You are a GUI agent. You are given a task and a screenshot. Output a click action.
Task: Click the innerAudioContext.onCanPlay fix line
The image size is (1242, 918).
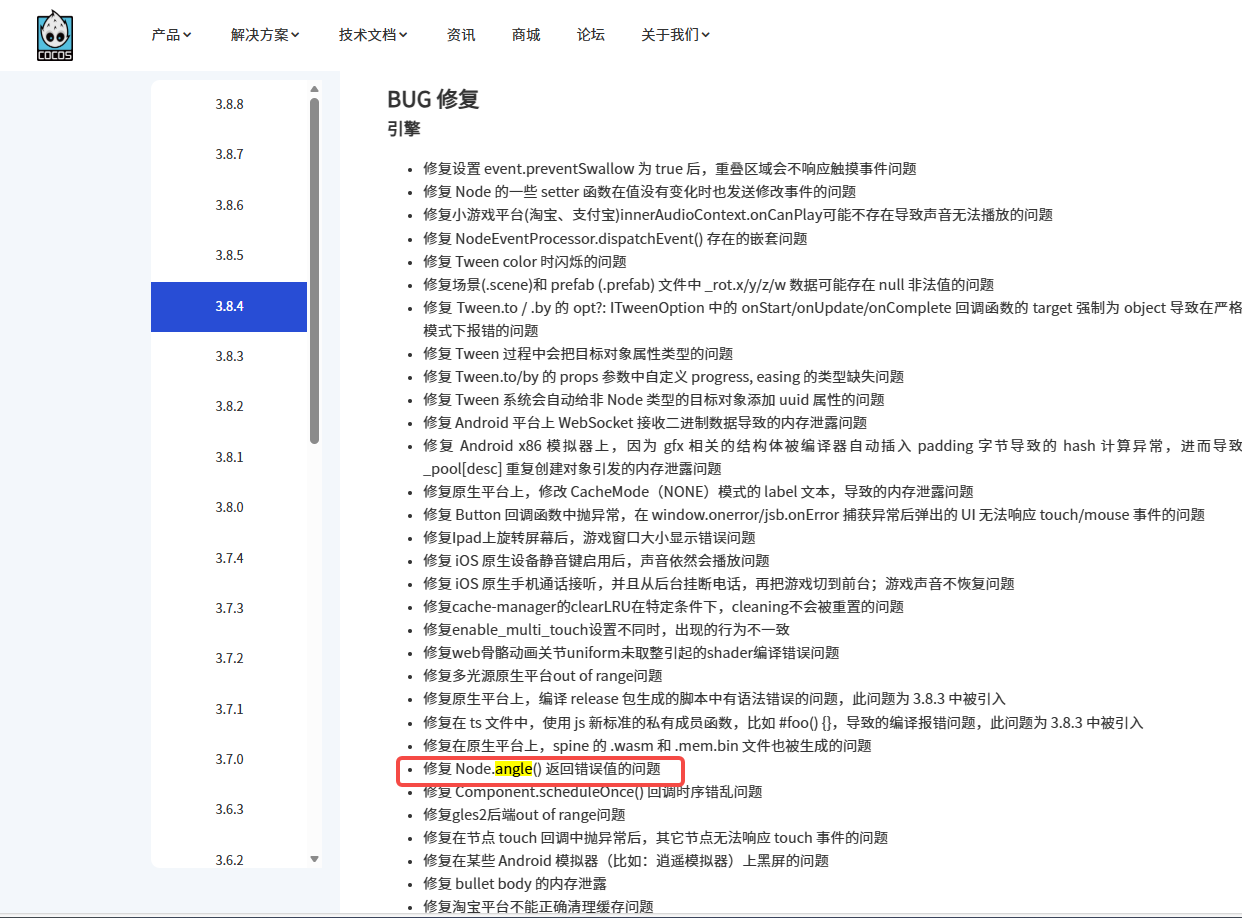738,215
